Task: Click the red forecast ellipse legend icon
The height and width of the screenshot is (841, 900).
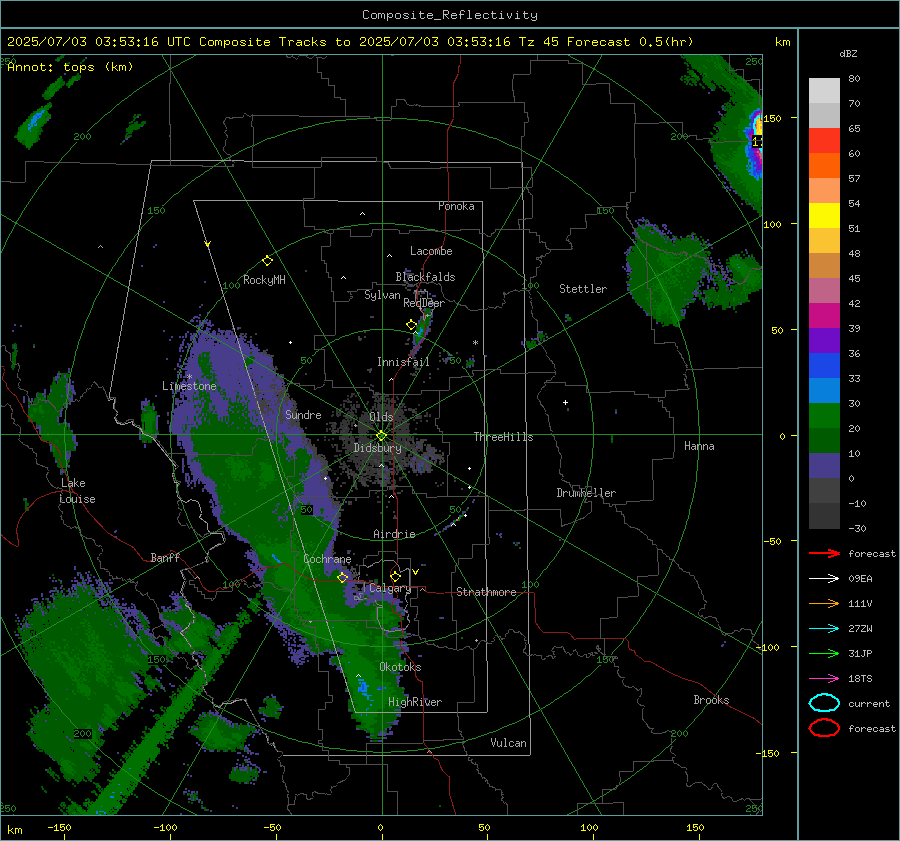Action: [x=824, y=728]
